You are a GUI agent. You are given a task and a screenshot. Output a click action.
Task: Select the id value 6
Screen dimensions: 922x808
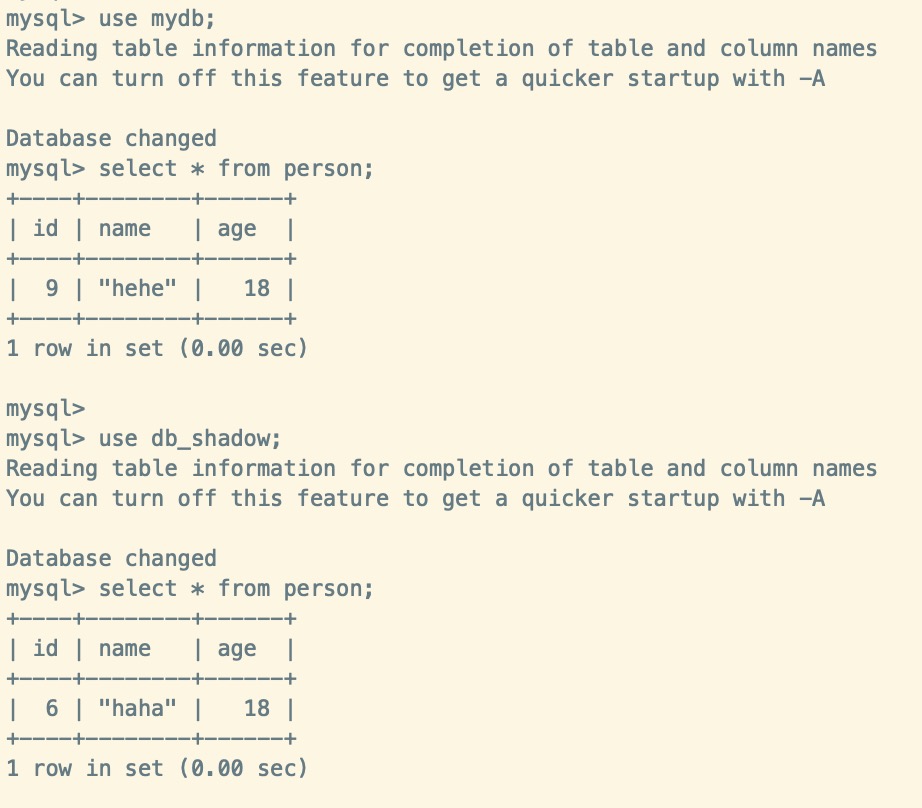click(52, 709)
